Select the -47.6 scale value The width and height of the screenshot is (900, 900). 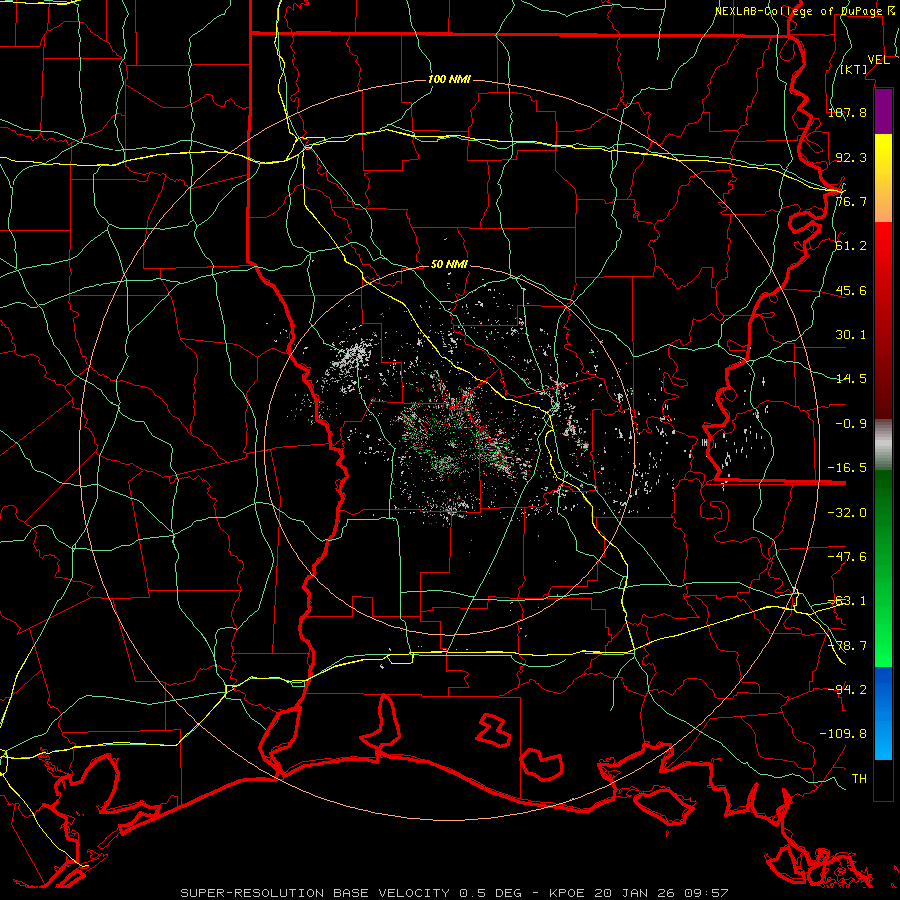pos(847,557)
